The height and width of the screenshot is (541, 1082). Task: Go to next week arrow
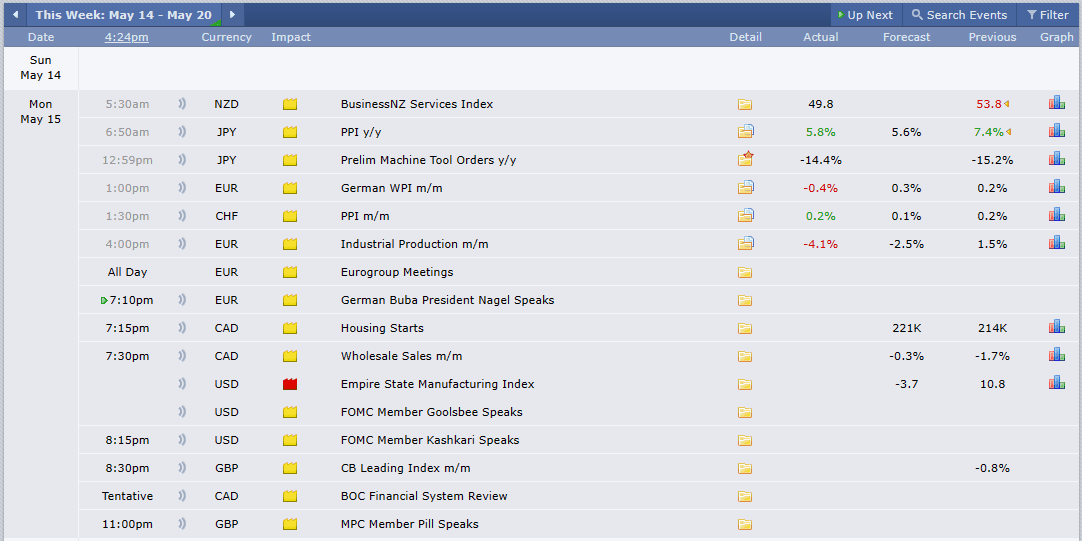pyautogui.click(x=233, y=14)
